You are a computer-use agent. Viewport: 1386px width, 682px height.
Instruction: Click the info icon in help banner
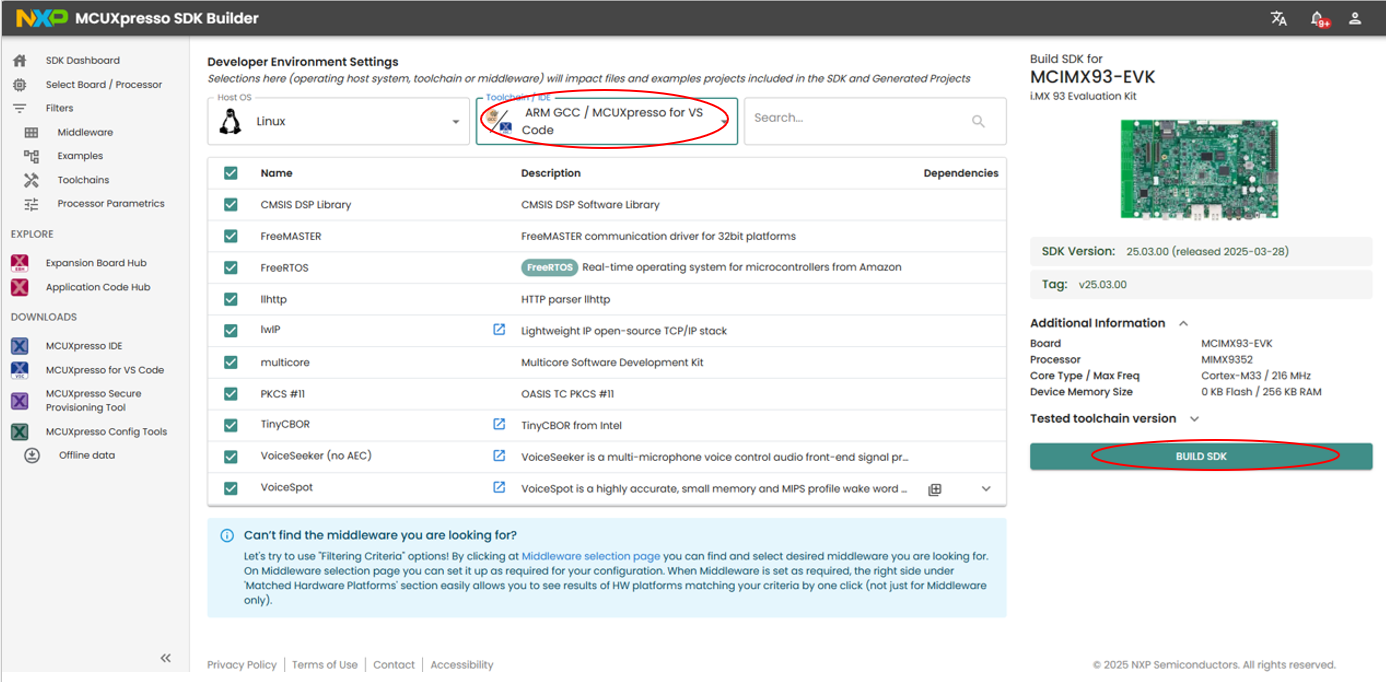pos(226,535)
